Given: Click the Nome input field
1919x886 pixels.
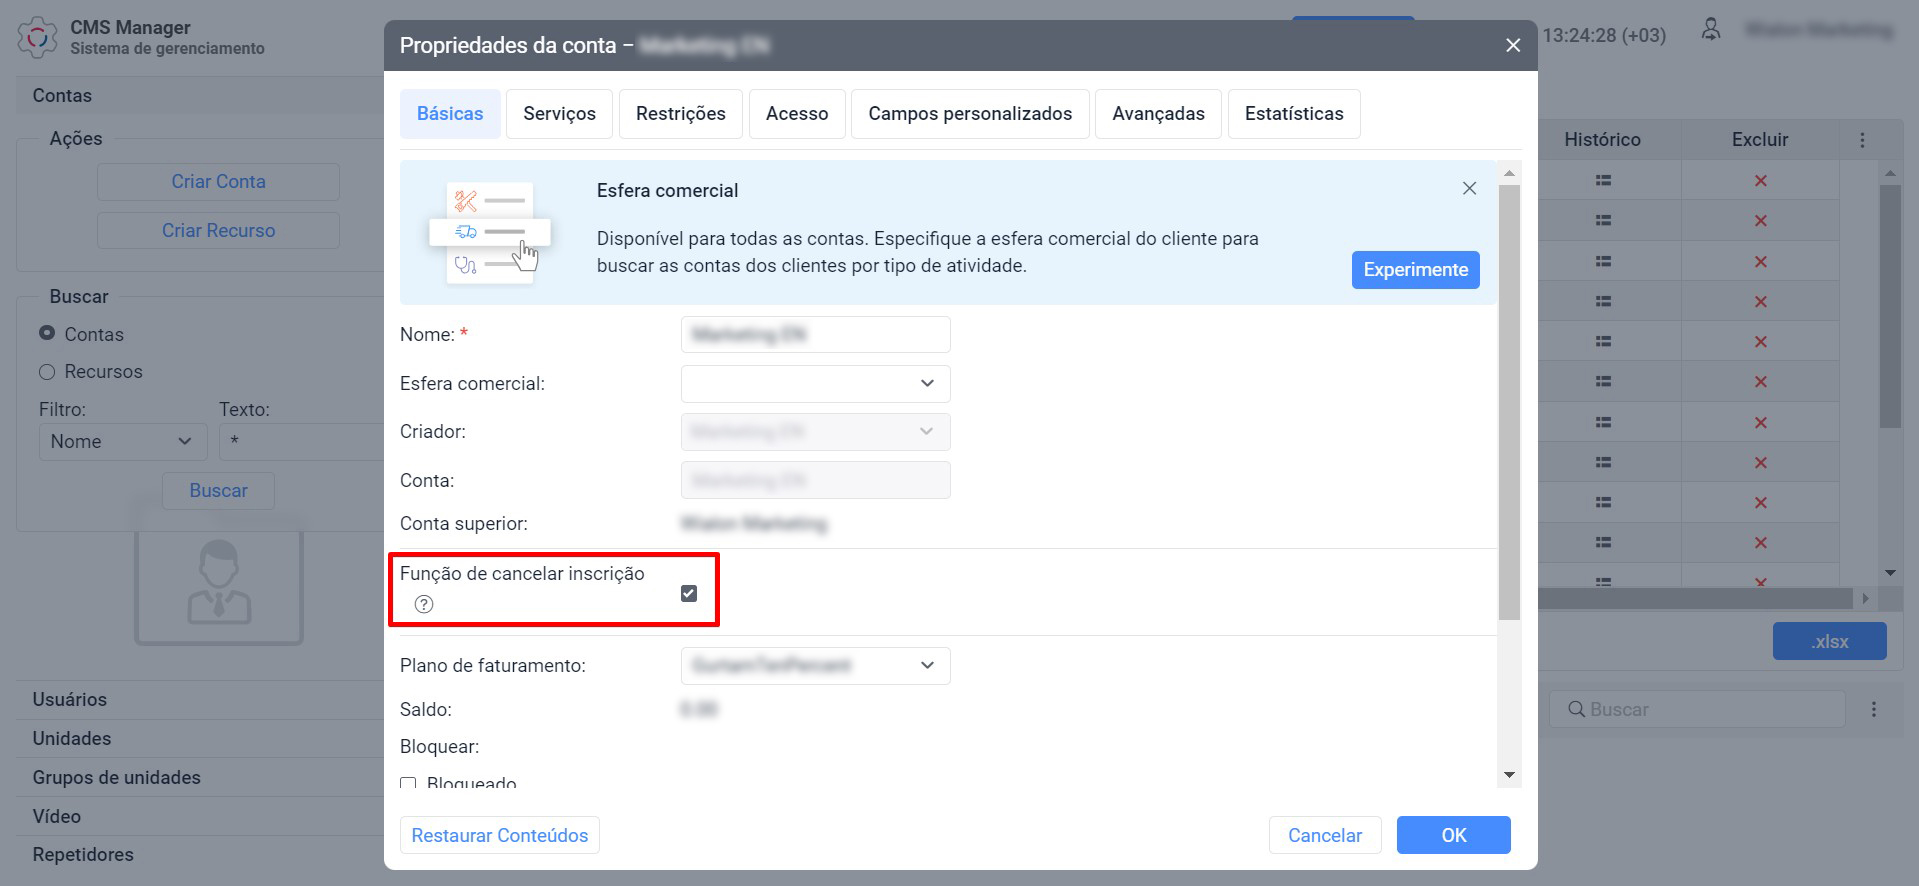Looking at the screenshot, I should click(x=815, y=335).
